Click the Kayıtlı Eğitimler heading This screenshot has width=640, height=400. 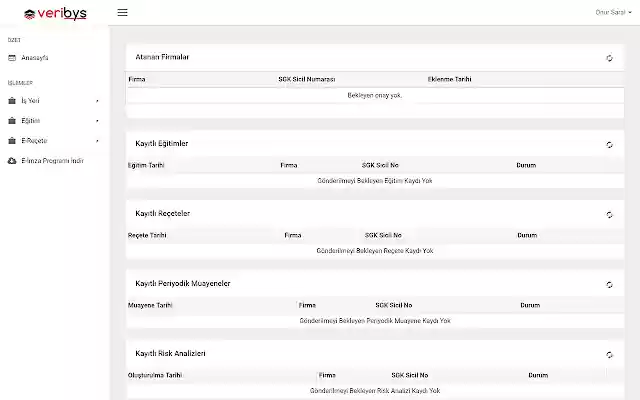(x=162, y=144)
